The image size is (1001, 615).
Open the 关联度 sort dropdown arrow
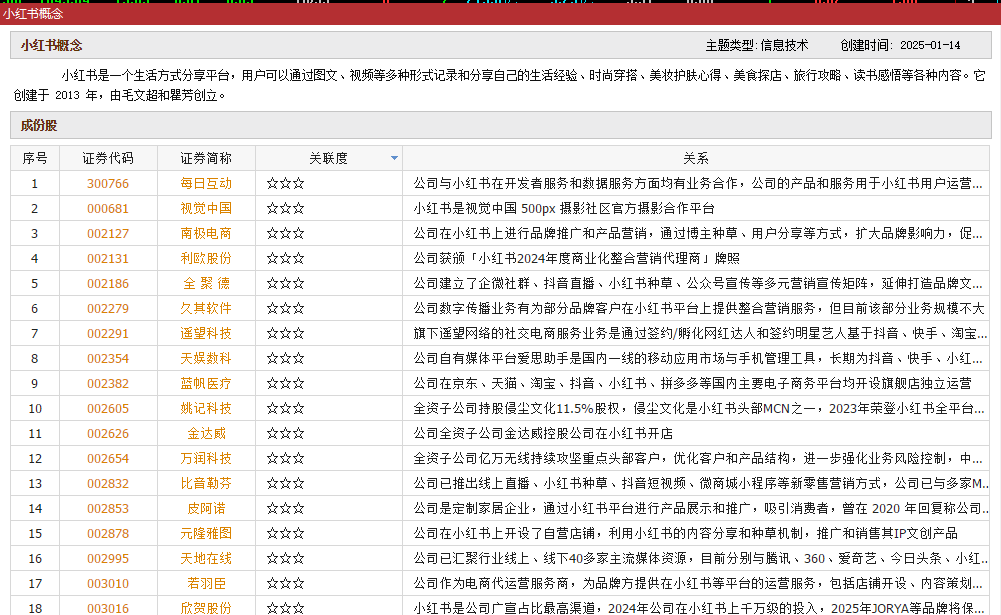click(x=394, y=158)
